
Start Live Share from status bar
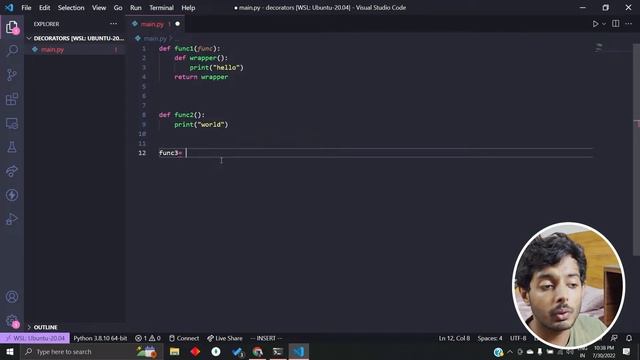(224, 338)
